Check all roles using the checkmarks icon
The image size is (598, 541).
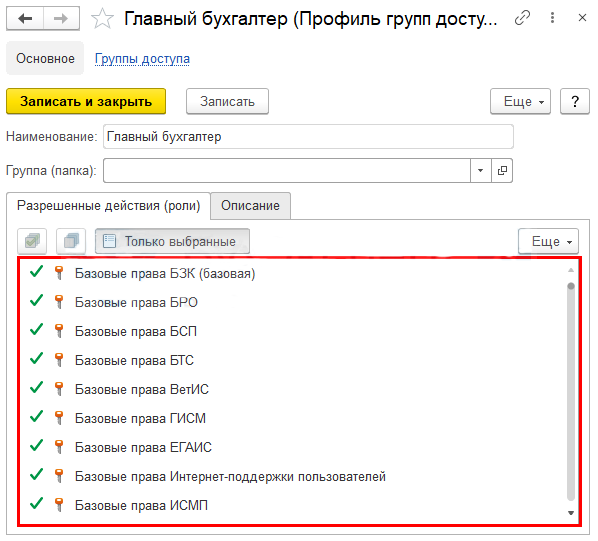[32, 241]
